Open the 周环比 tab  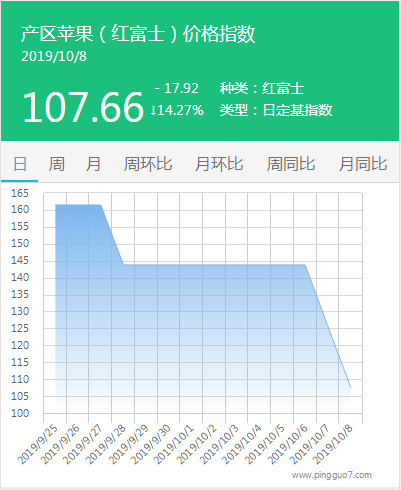[x=148, y=164]
